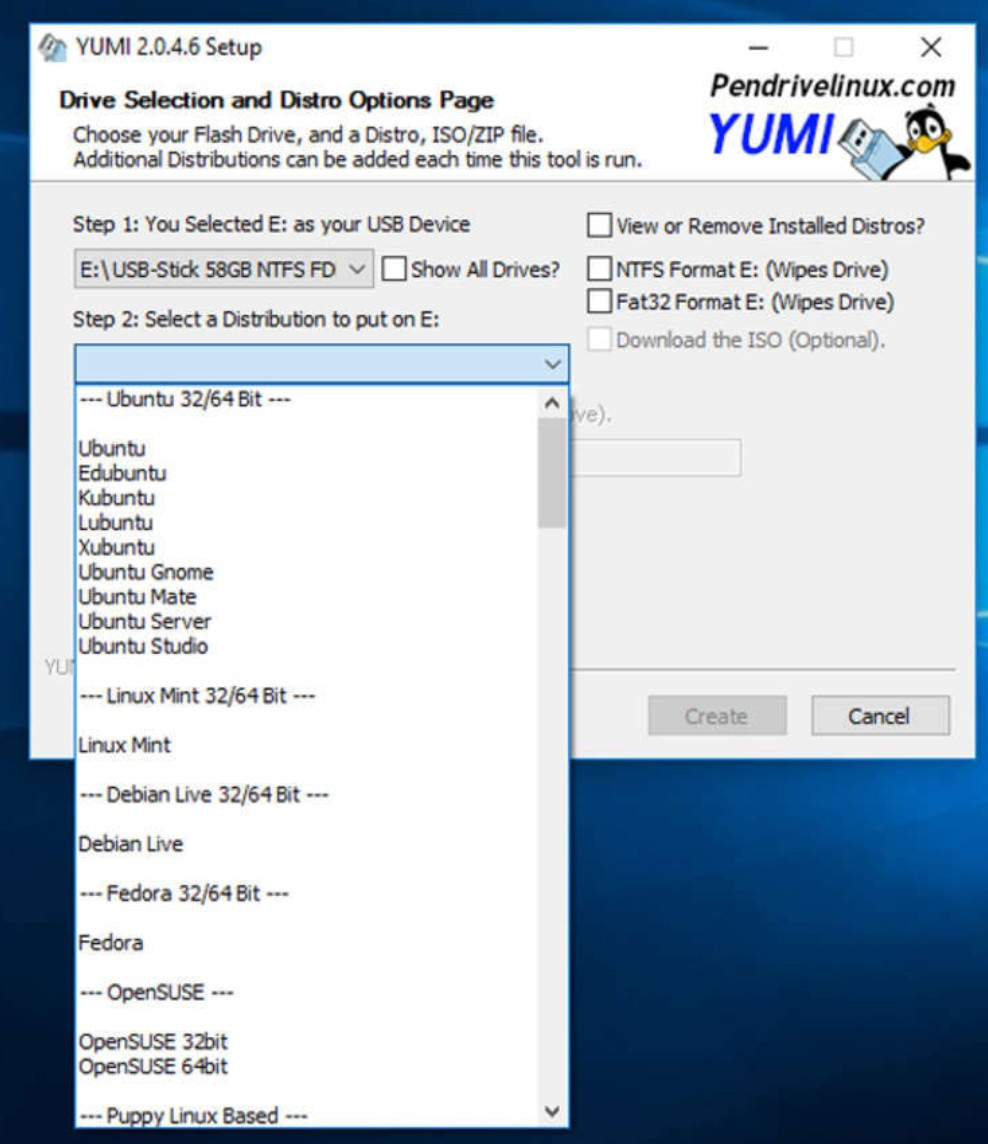The height and width of the screenshot is (1144, 988).
Task: Check NTFS Format E: option
Action: [599, 269]
